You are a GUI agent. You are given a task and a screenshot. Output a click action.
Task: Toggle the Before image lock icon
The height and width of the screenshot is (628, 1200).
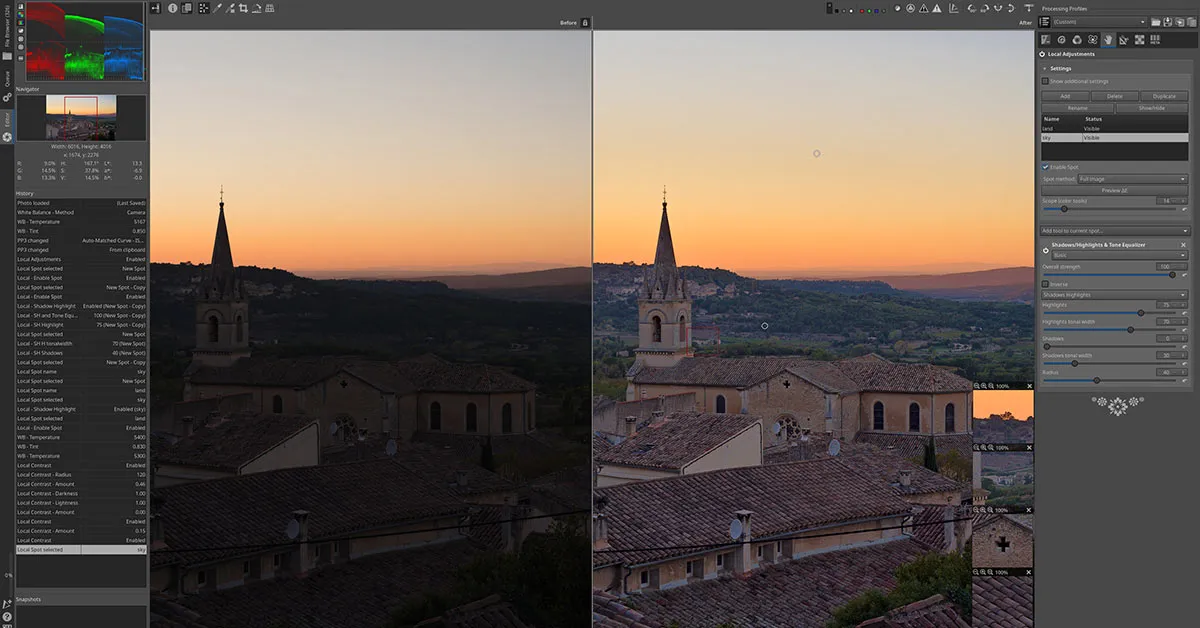[x=586, y=22]
